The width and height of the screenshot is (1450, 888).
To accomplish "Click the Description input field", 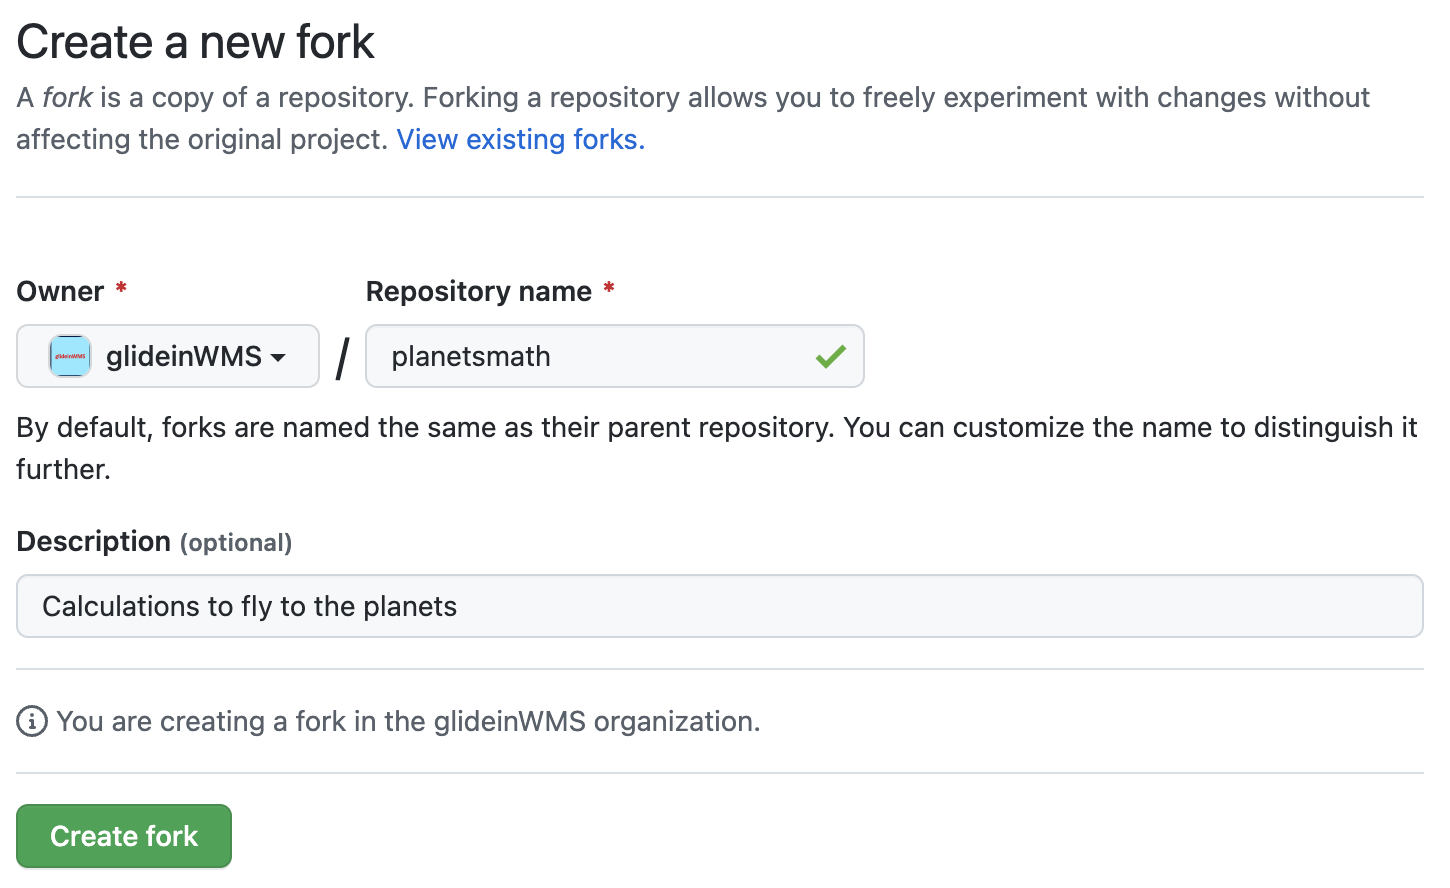I will pos(720,606).
